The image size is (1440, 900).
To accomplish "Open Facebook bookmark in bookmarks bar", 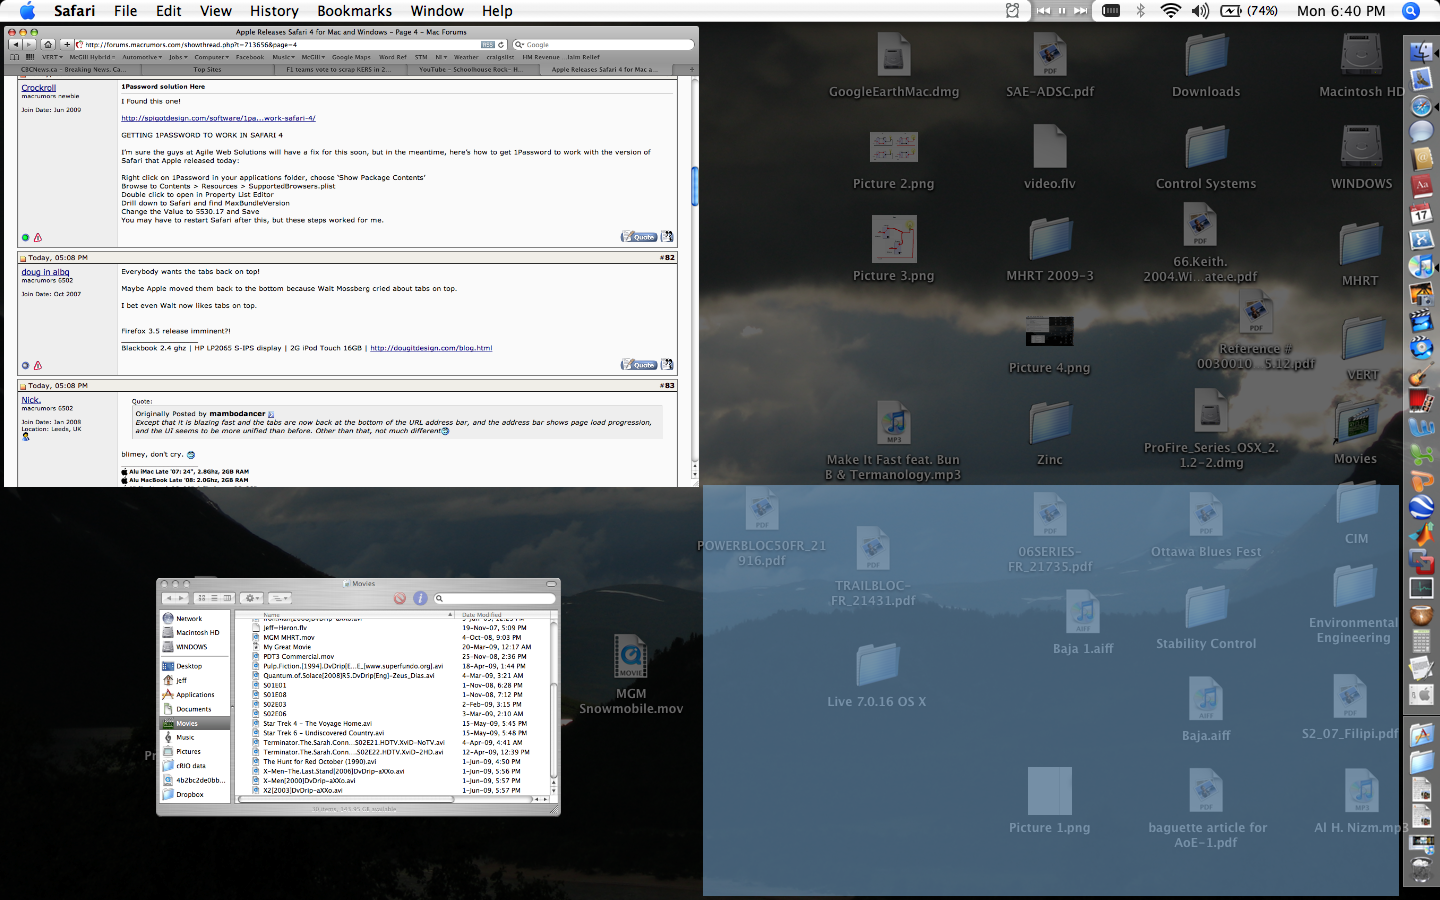I will tap(250, 57).
